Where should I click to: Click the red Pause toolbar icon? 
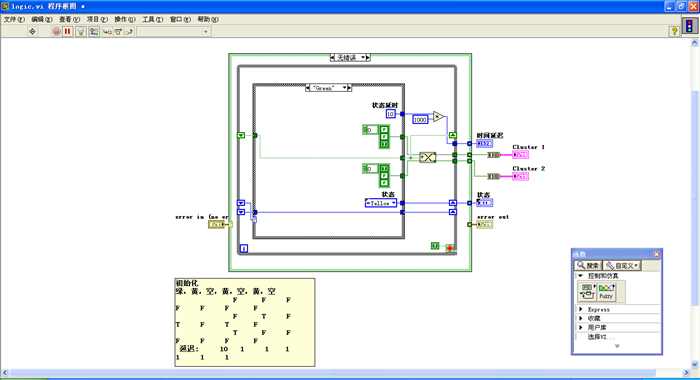coord(67,32)
